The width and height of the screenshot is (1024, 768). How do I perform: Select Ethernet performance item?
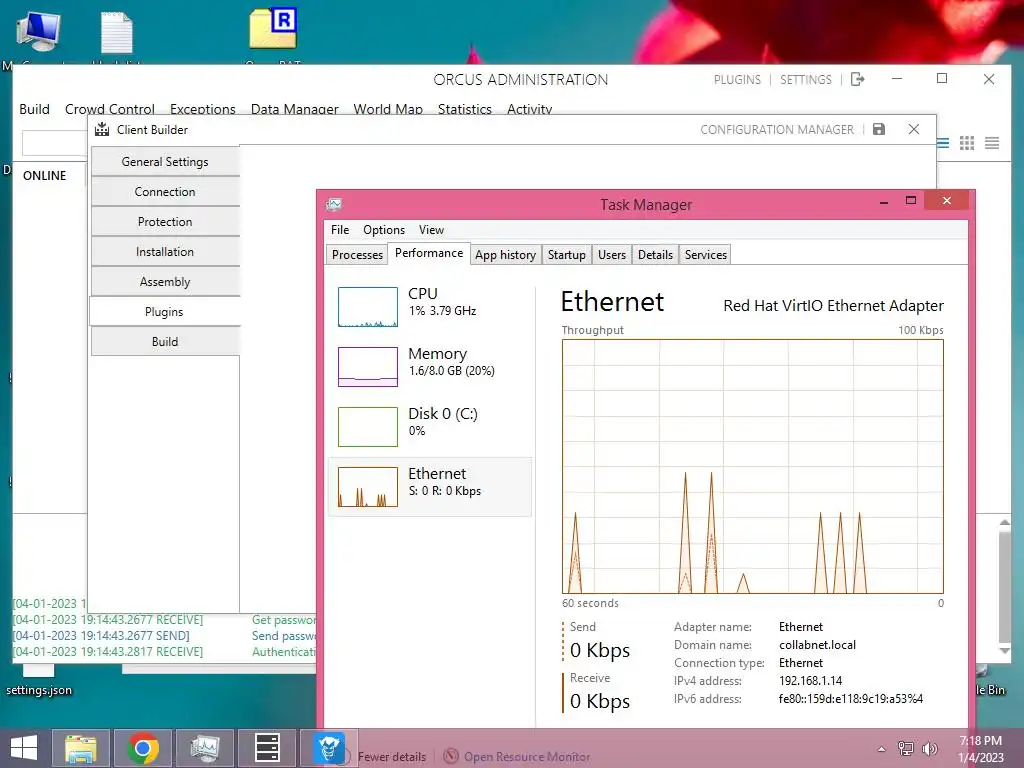coord(430,487)
